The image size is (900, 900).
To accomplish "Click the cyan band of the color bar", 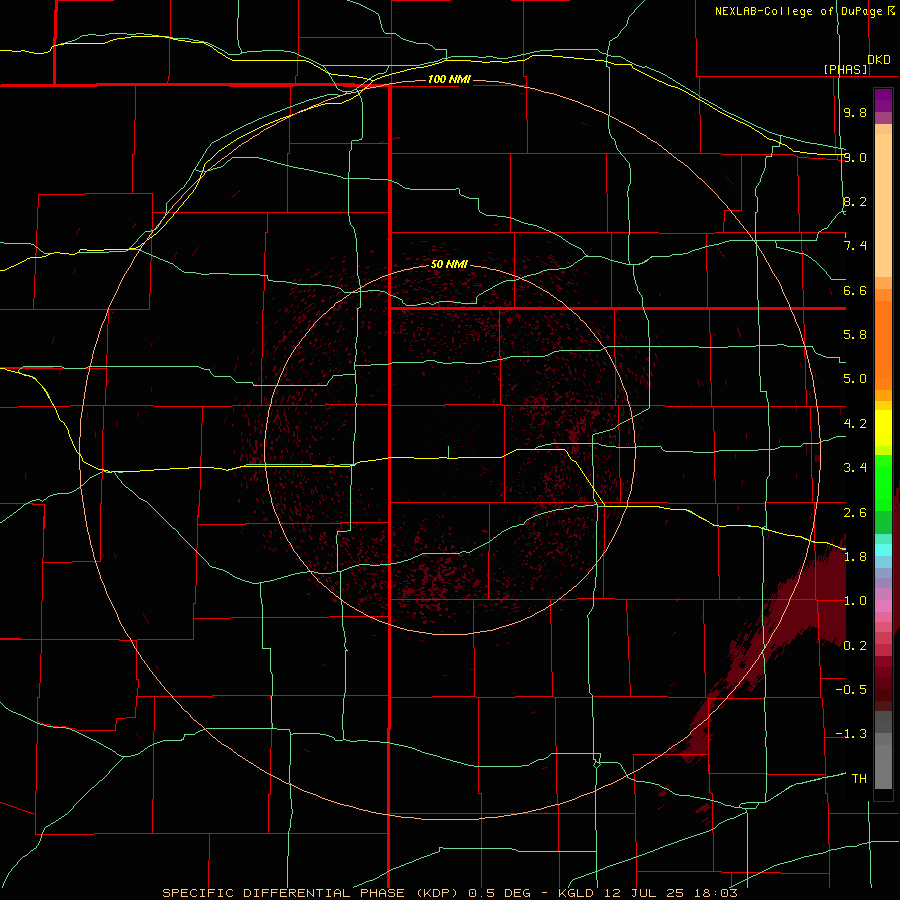I will 883,550.
